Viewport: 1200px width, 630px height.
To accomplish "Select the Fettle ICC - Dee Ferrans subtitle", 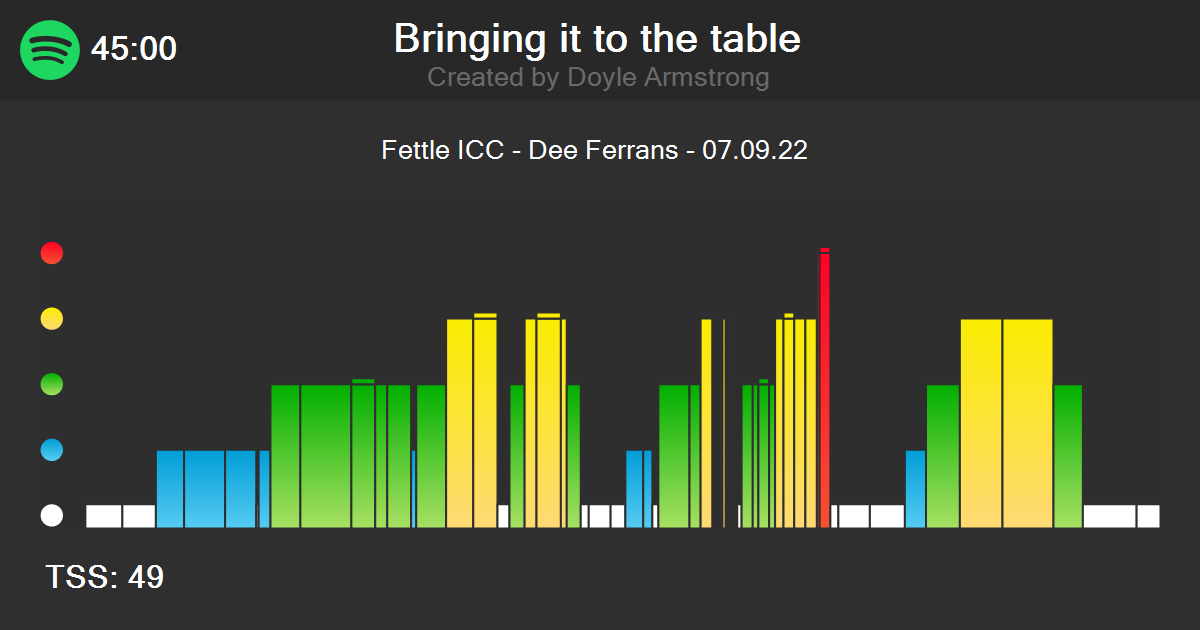I will [x=594, y=151].
